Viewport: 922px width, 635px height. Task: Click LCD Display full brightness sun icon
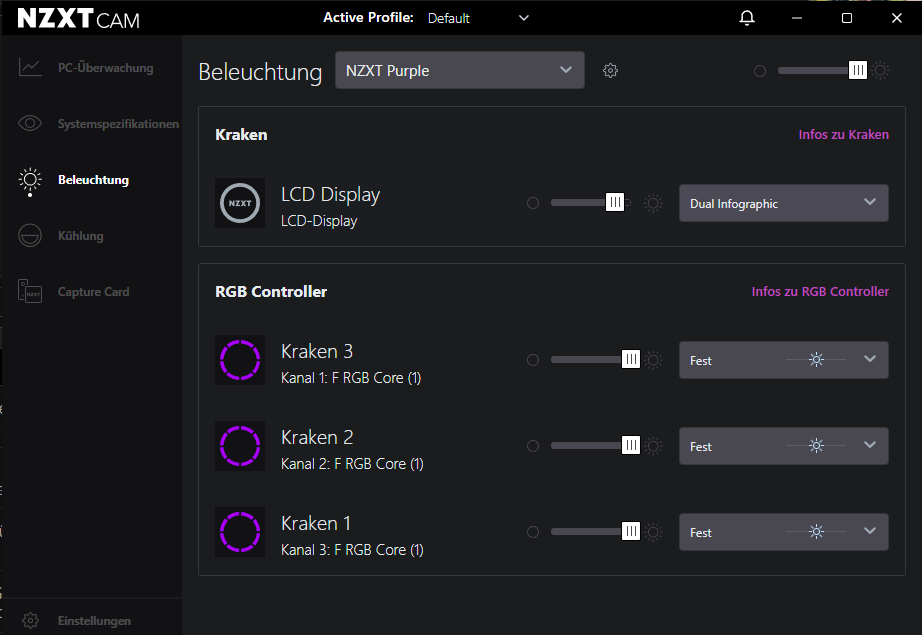pos(653,203)
